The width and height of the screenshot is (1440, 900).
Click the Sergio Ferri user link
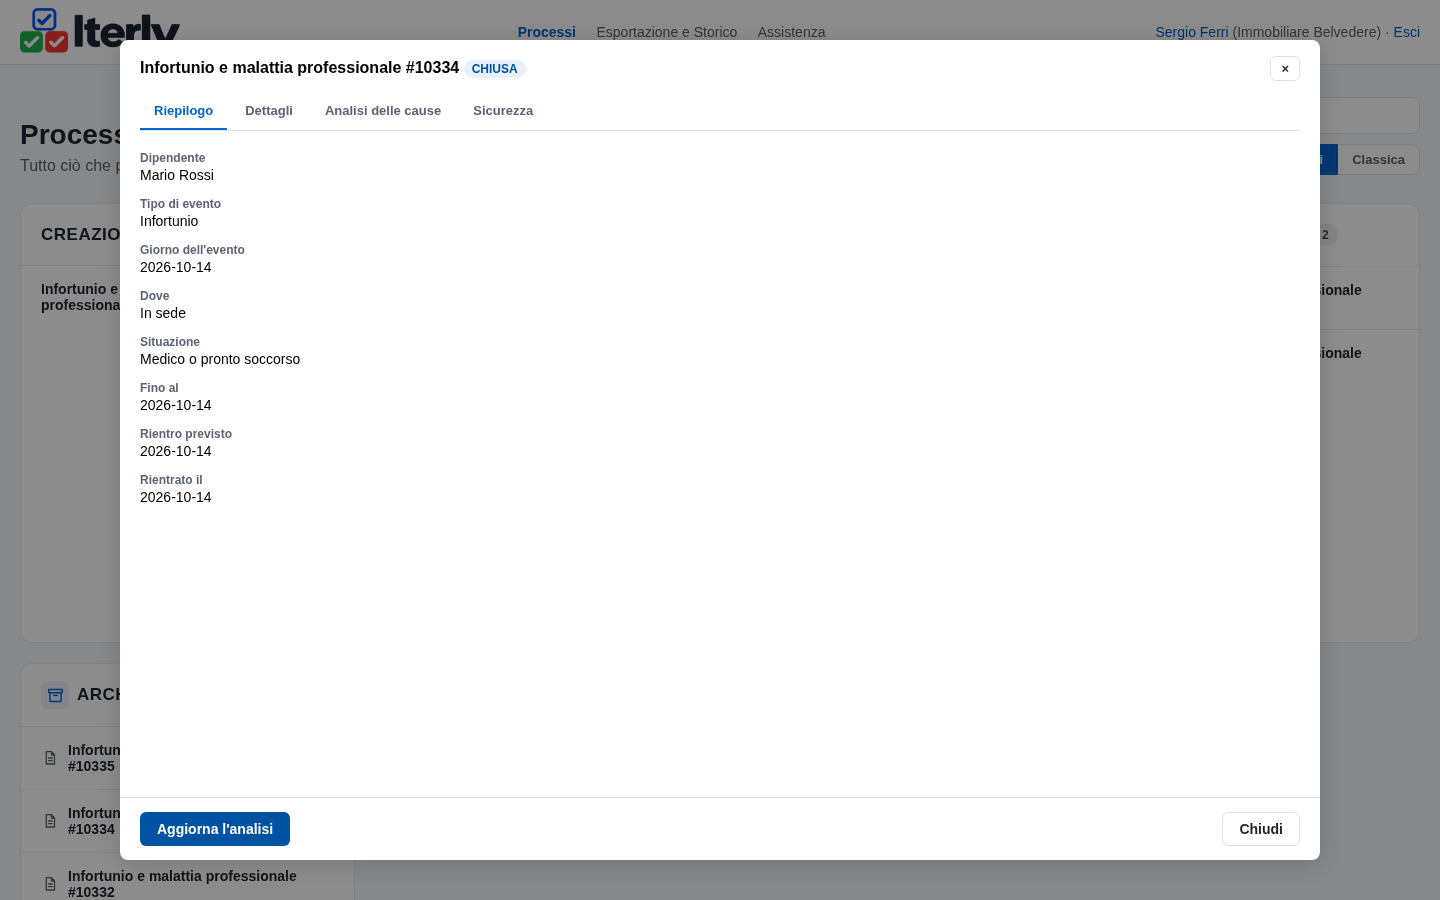point(1192,32)
